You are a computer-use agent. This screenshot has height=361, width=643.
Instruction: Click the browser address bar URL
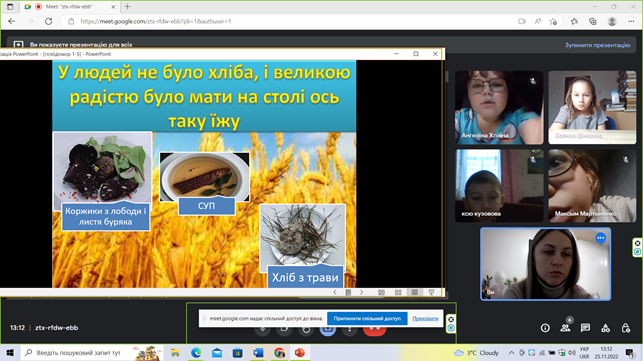click(156, 21)
